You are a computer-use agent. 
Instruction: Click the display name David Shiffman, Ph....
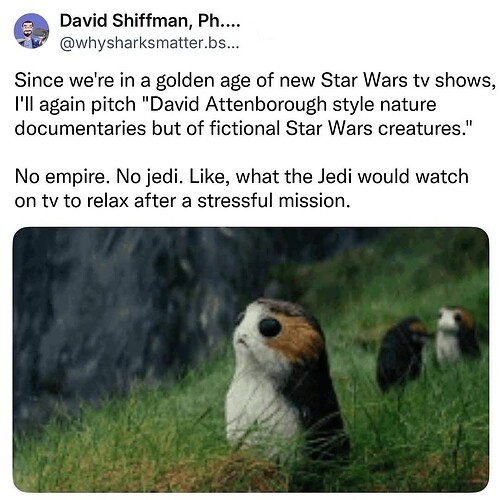tap(150, 21)
